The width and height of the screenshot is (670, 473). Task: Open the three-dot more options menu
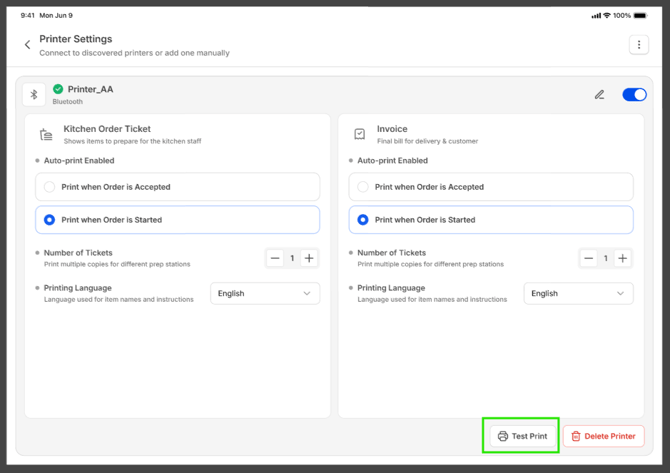click(x=639, y=45)
